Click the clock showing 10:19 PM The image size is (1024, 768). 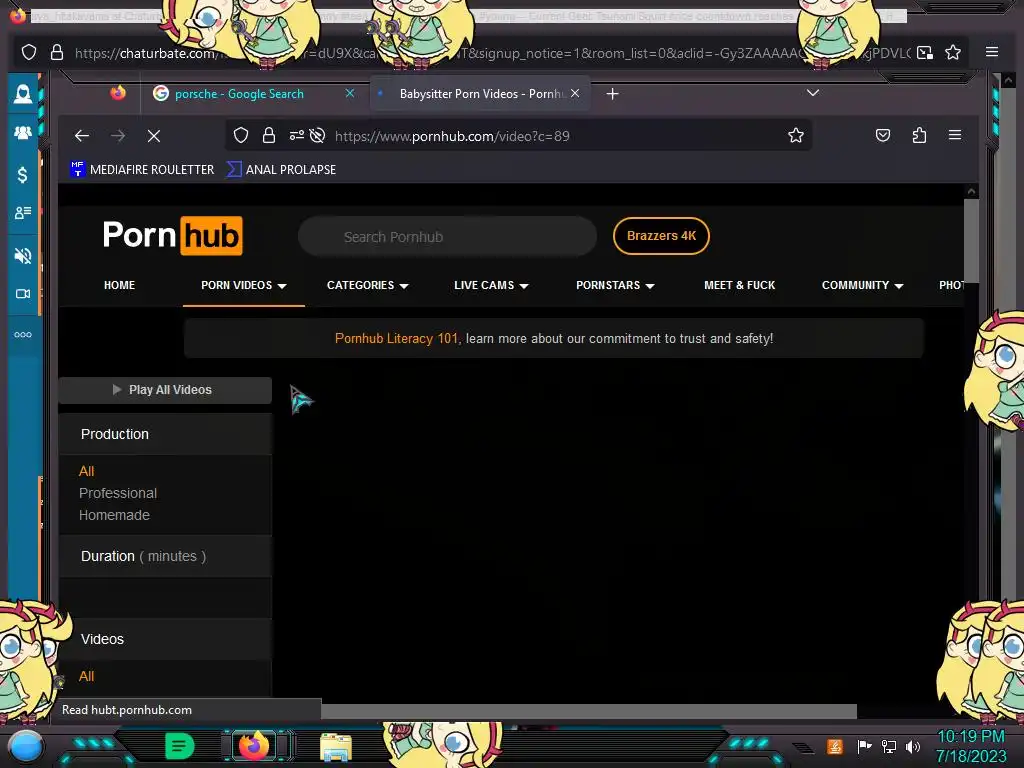point(970,737)
